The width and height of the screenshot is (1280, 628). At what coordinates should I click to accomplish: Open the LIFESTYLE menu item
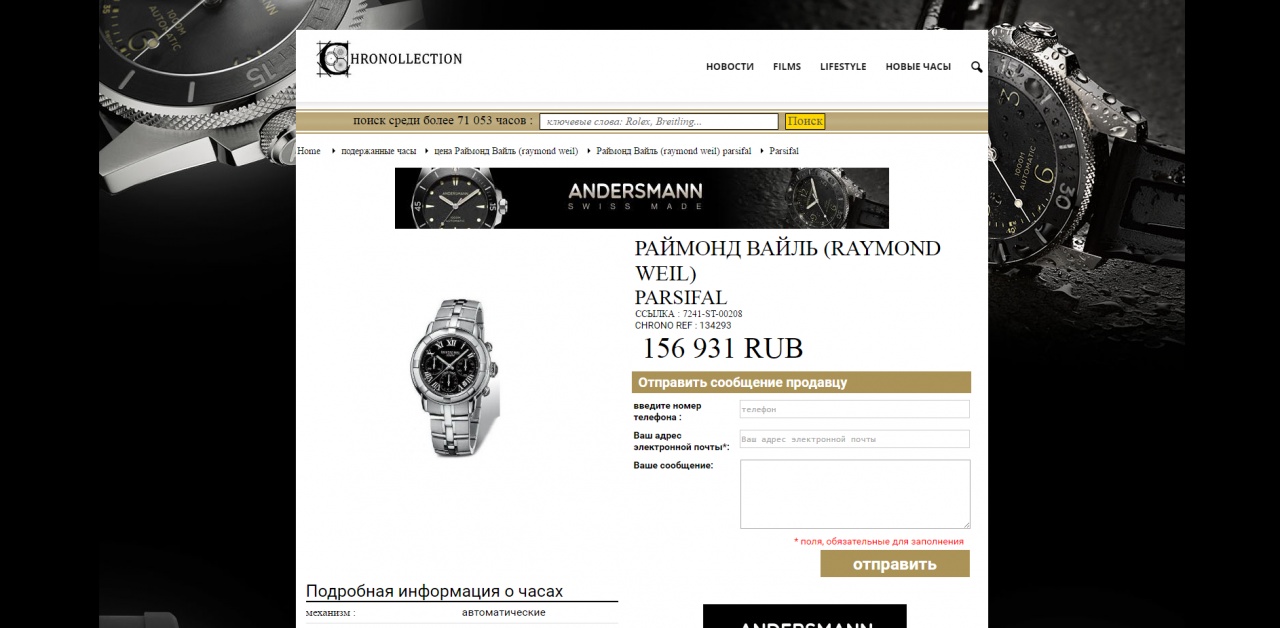843,67
